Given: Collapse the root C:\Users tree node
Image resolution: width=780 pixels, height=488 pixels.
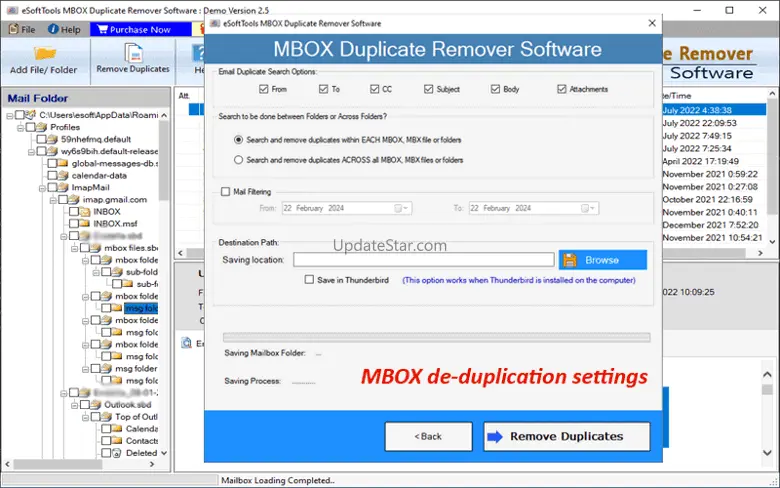Looking at the screenshot, I should tap(9, 116).
